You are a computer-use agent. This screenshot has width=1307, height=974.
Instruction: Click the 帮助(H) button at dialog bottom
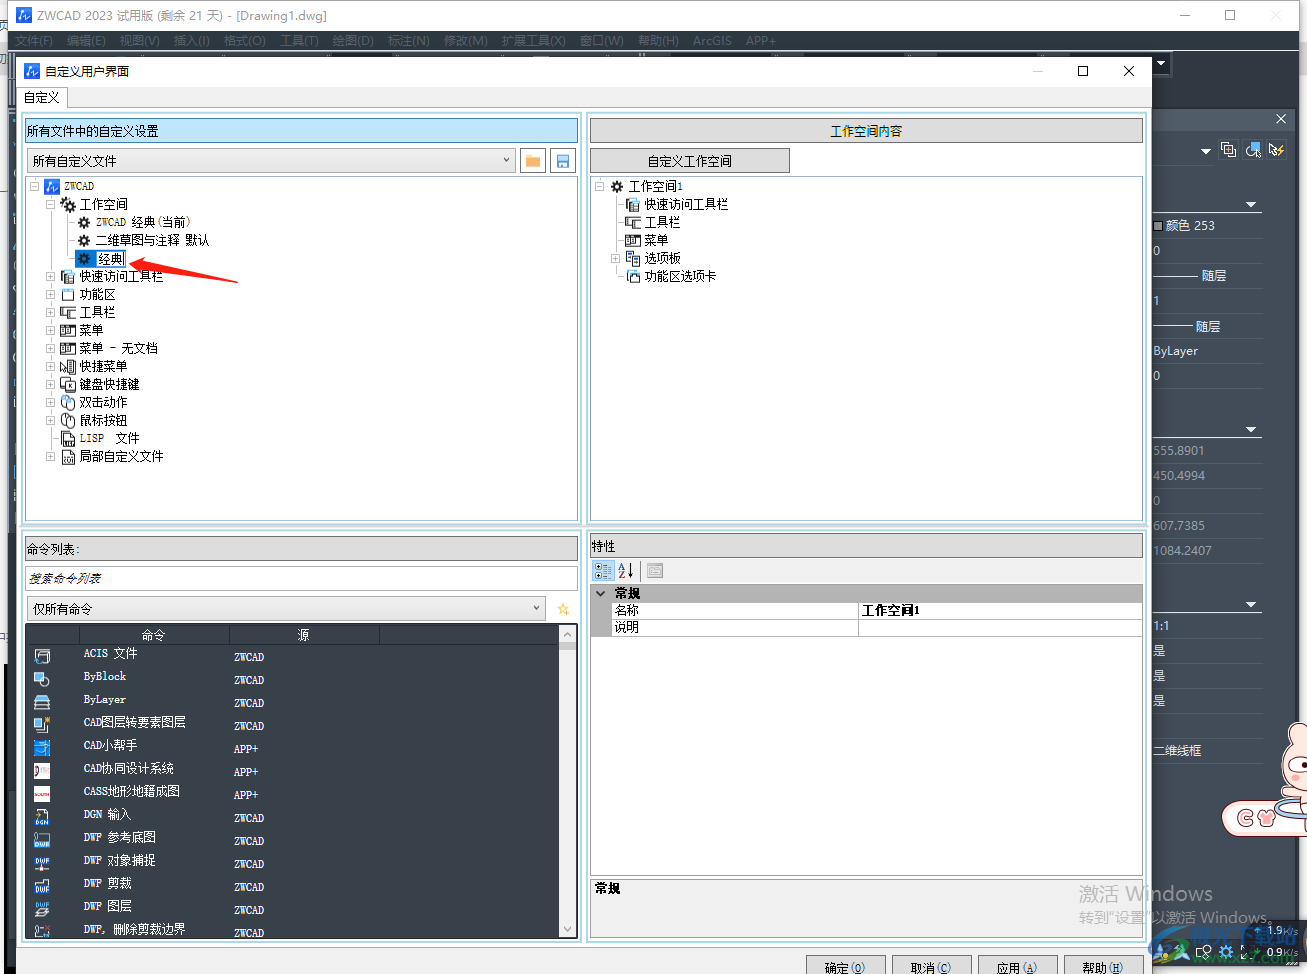click(x=1102, y=966)
